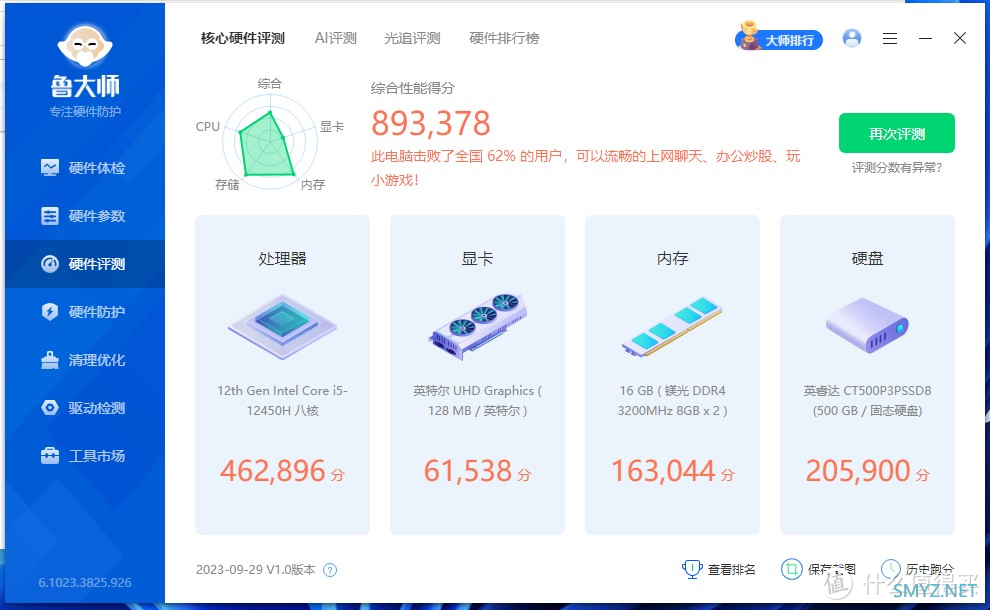Click the version number 6.1023.3825.926
Image resolution: width=990 pixels, height=610 pixels.
(85, 583)
